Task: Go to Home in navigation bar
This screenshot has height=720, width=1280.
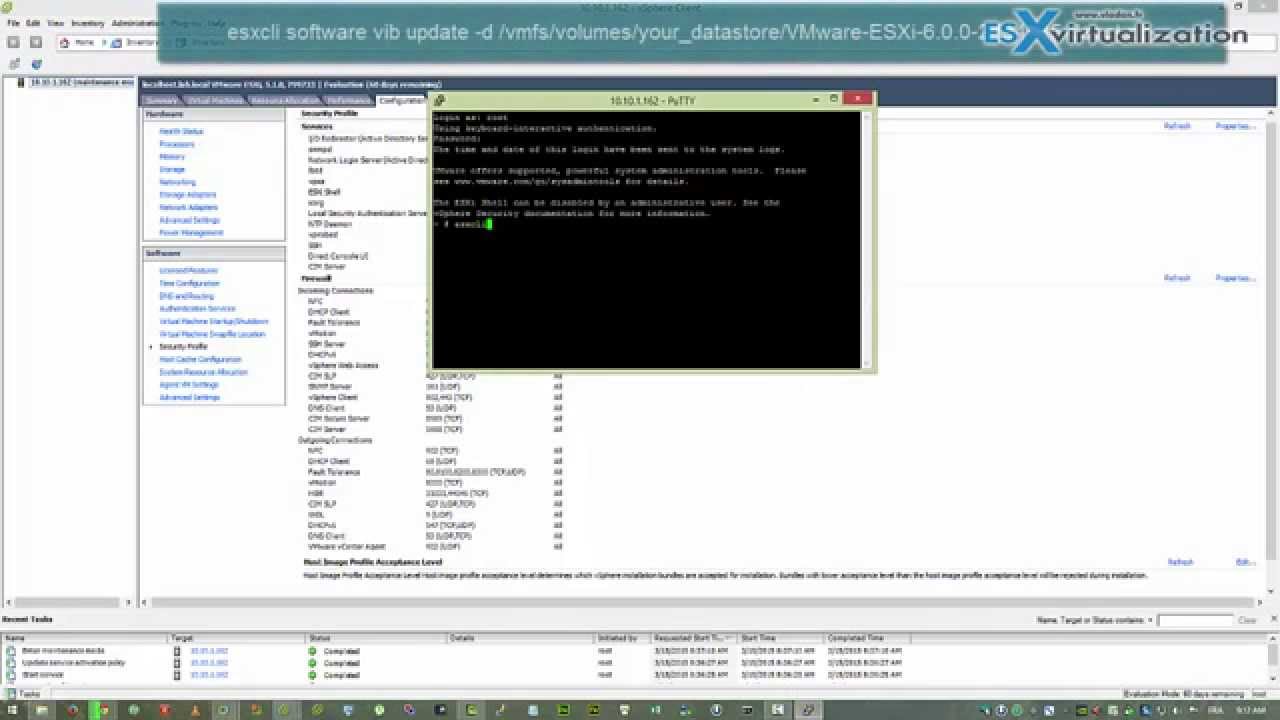Action: (79, 43)
